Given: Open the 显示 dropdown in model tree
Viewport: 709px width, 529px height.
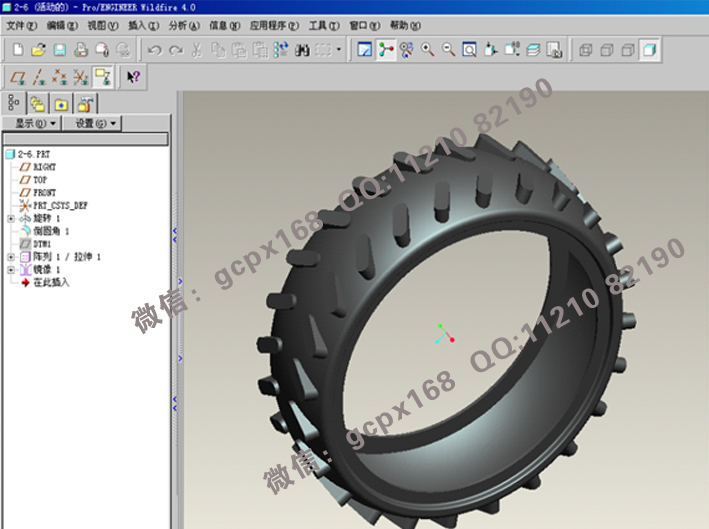Looking at the screenshot, I should coord(33,123).
